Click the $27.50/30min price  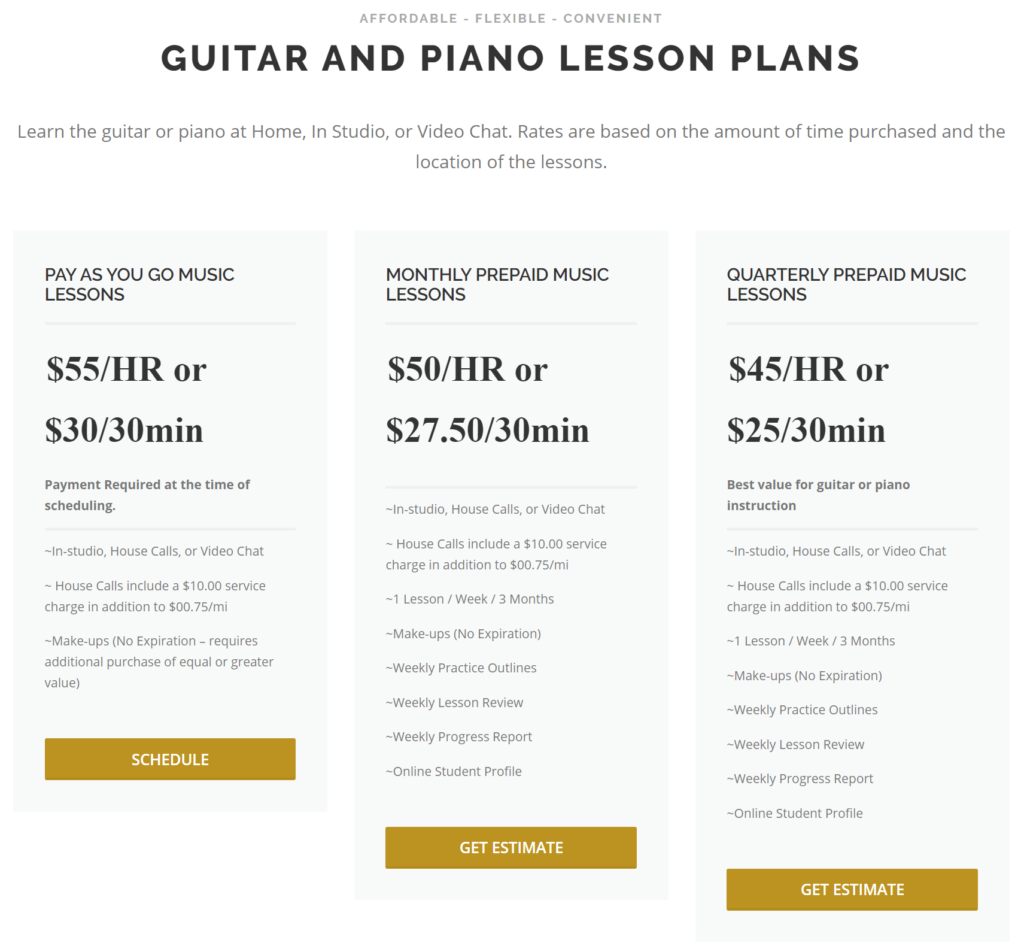487,430
